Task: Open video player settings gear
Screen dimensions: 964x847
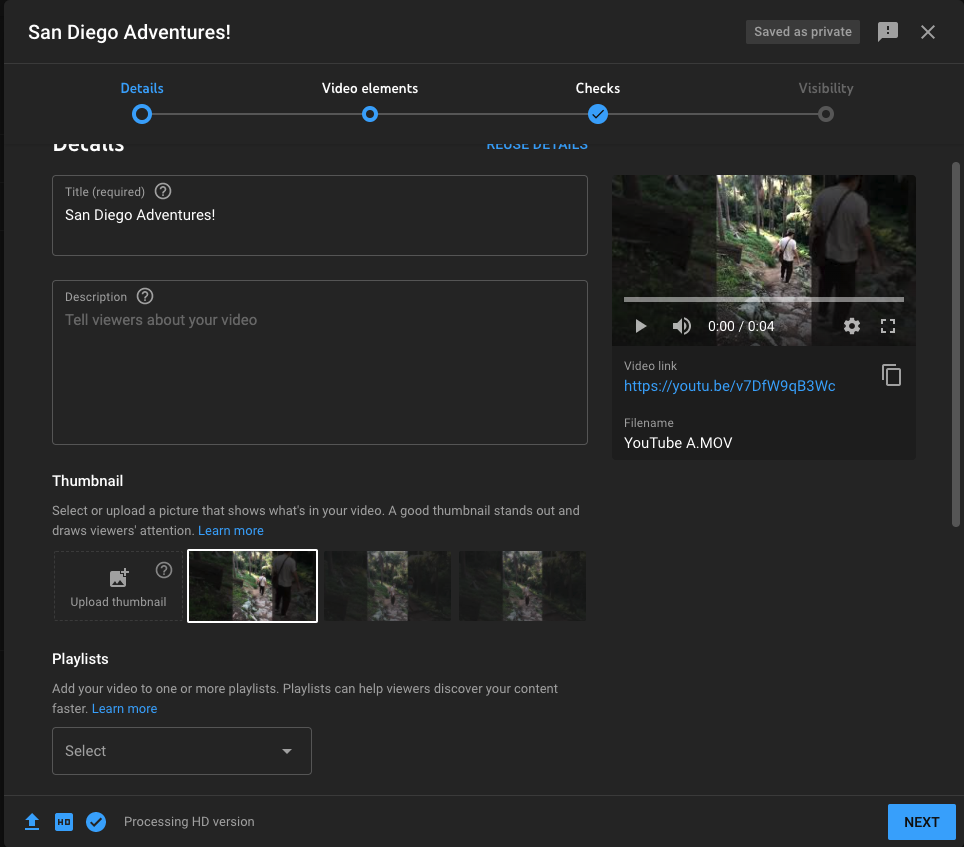Action: [851, 326]
